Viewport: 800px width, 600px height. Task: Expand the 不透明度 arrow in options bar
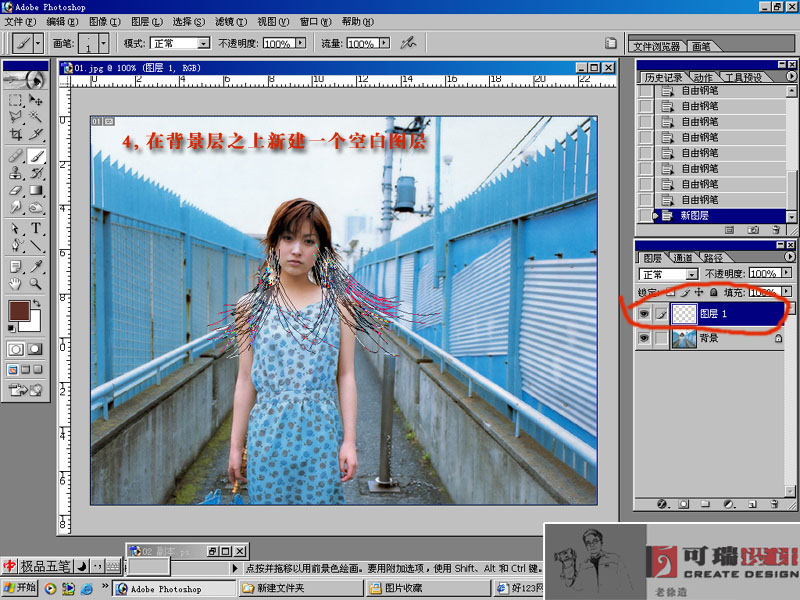click(x=299, y=44)
